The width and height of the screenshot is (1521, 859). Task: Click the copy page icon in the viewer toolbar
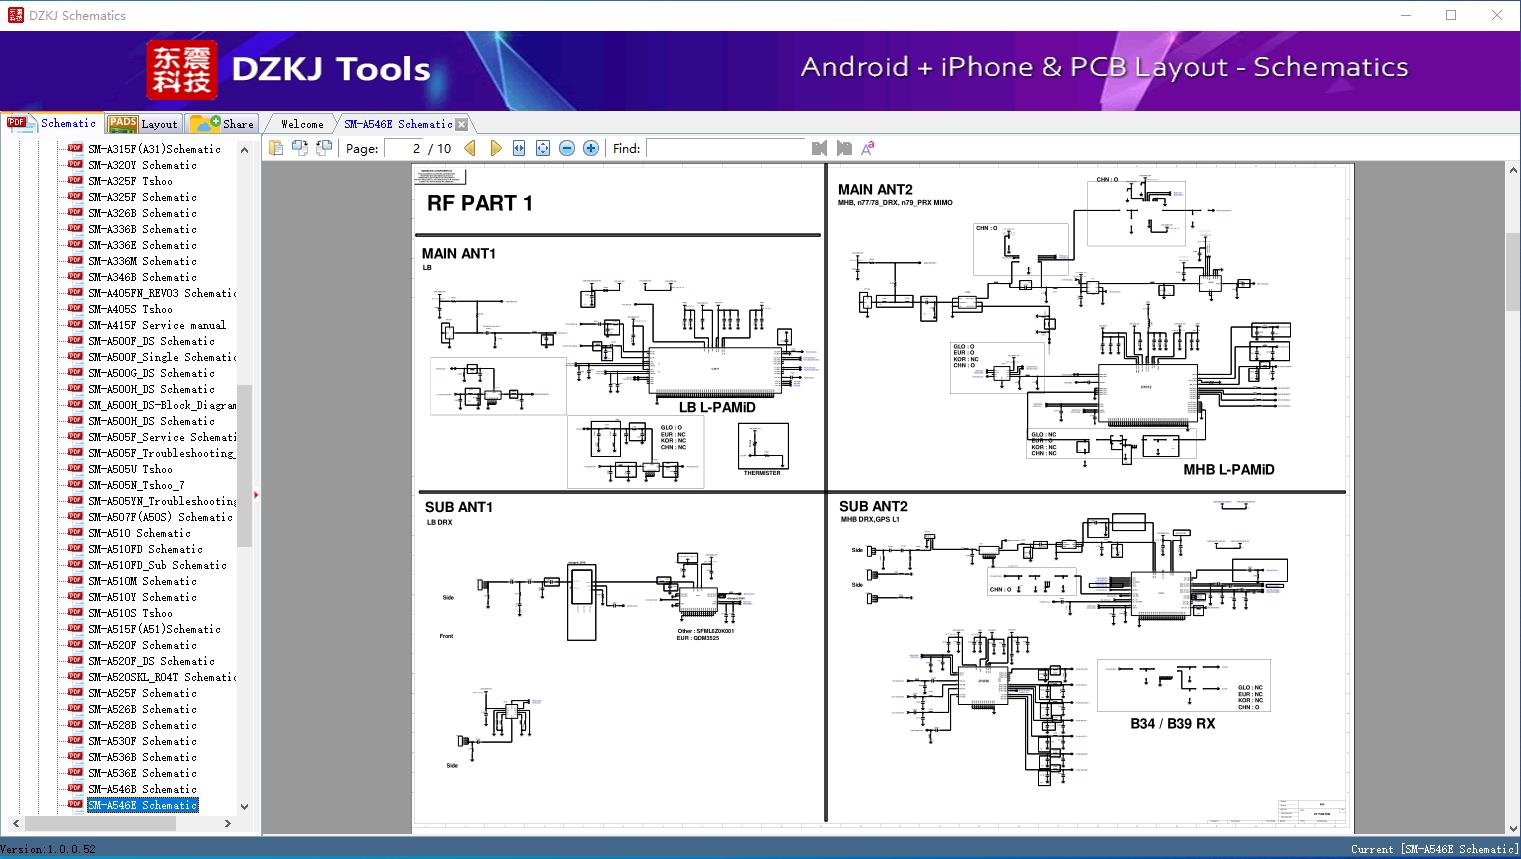tap(276, 148)
